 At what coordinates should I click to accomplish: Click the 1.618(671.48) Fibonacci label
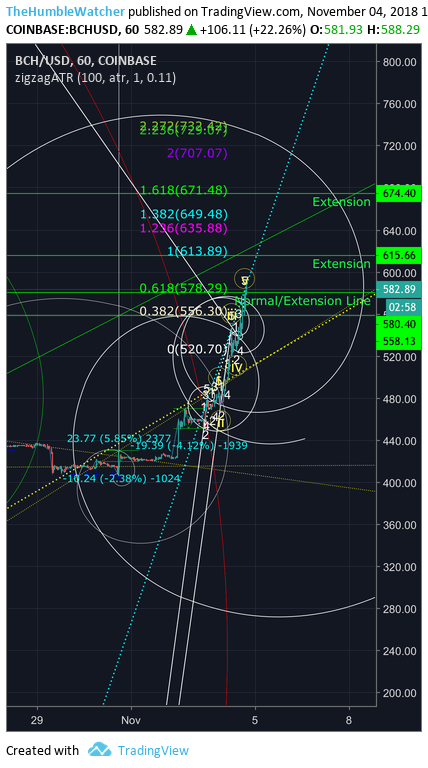pyautogui.click(x=184, y=190)
